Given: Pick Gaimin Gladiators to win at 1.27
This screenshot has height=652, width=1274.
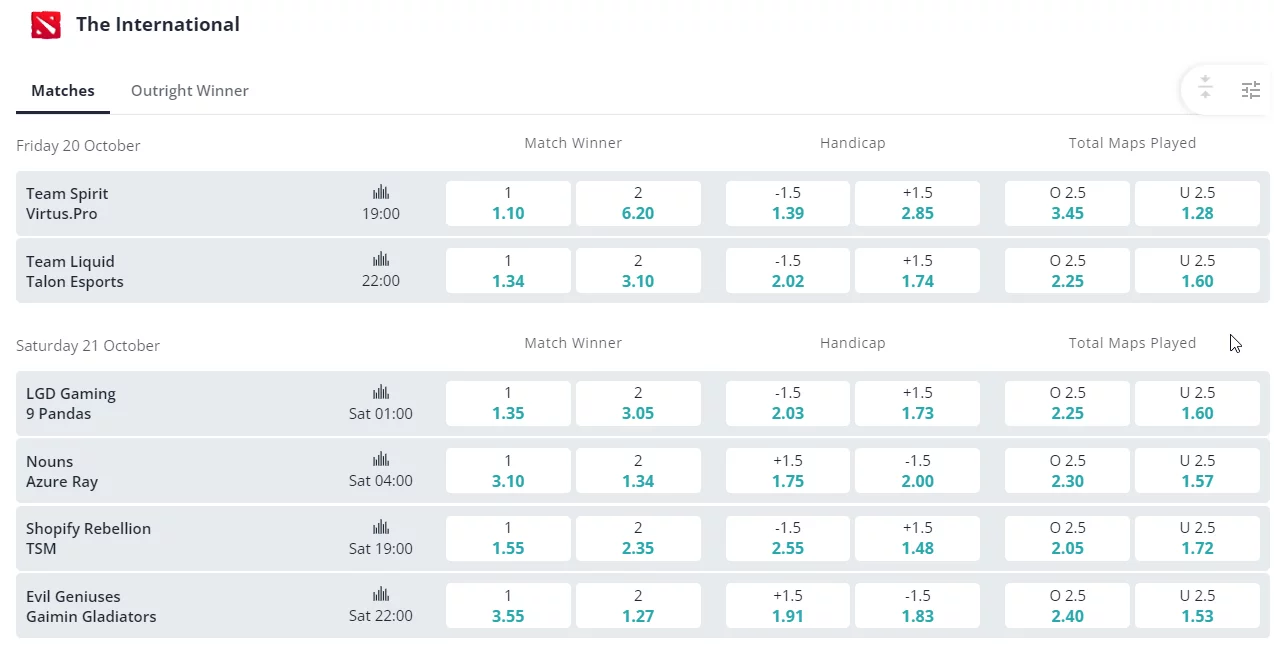Looking at the screenshot, I should tap(638, 606).
